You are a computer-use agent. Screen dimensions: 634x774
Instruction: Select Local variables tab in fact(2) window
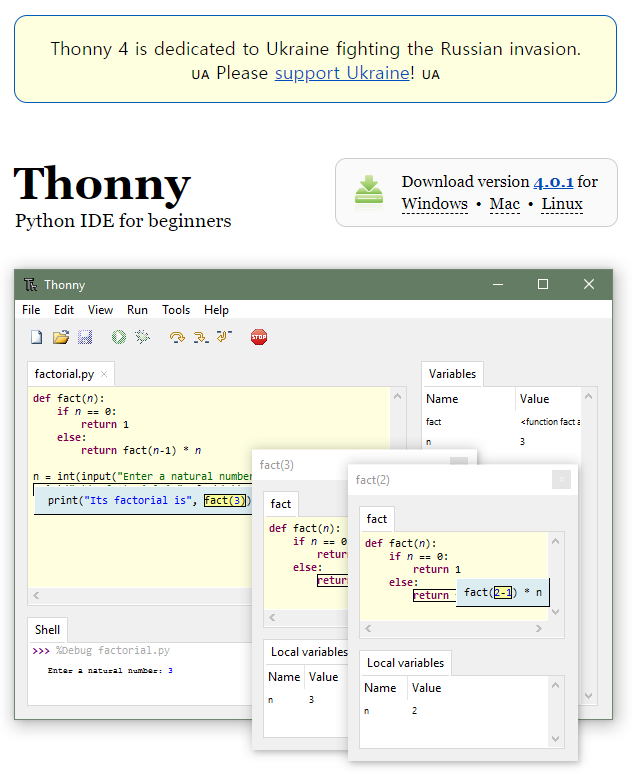(x=405, y=663)
